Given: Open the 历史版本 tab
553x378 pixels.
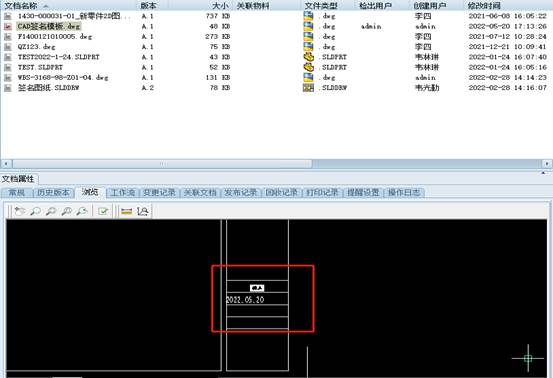Looking at the screenshot, I should pyautogui.click(x=53, y=193).
